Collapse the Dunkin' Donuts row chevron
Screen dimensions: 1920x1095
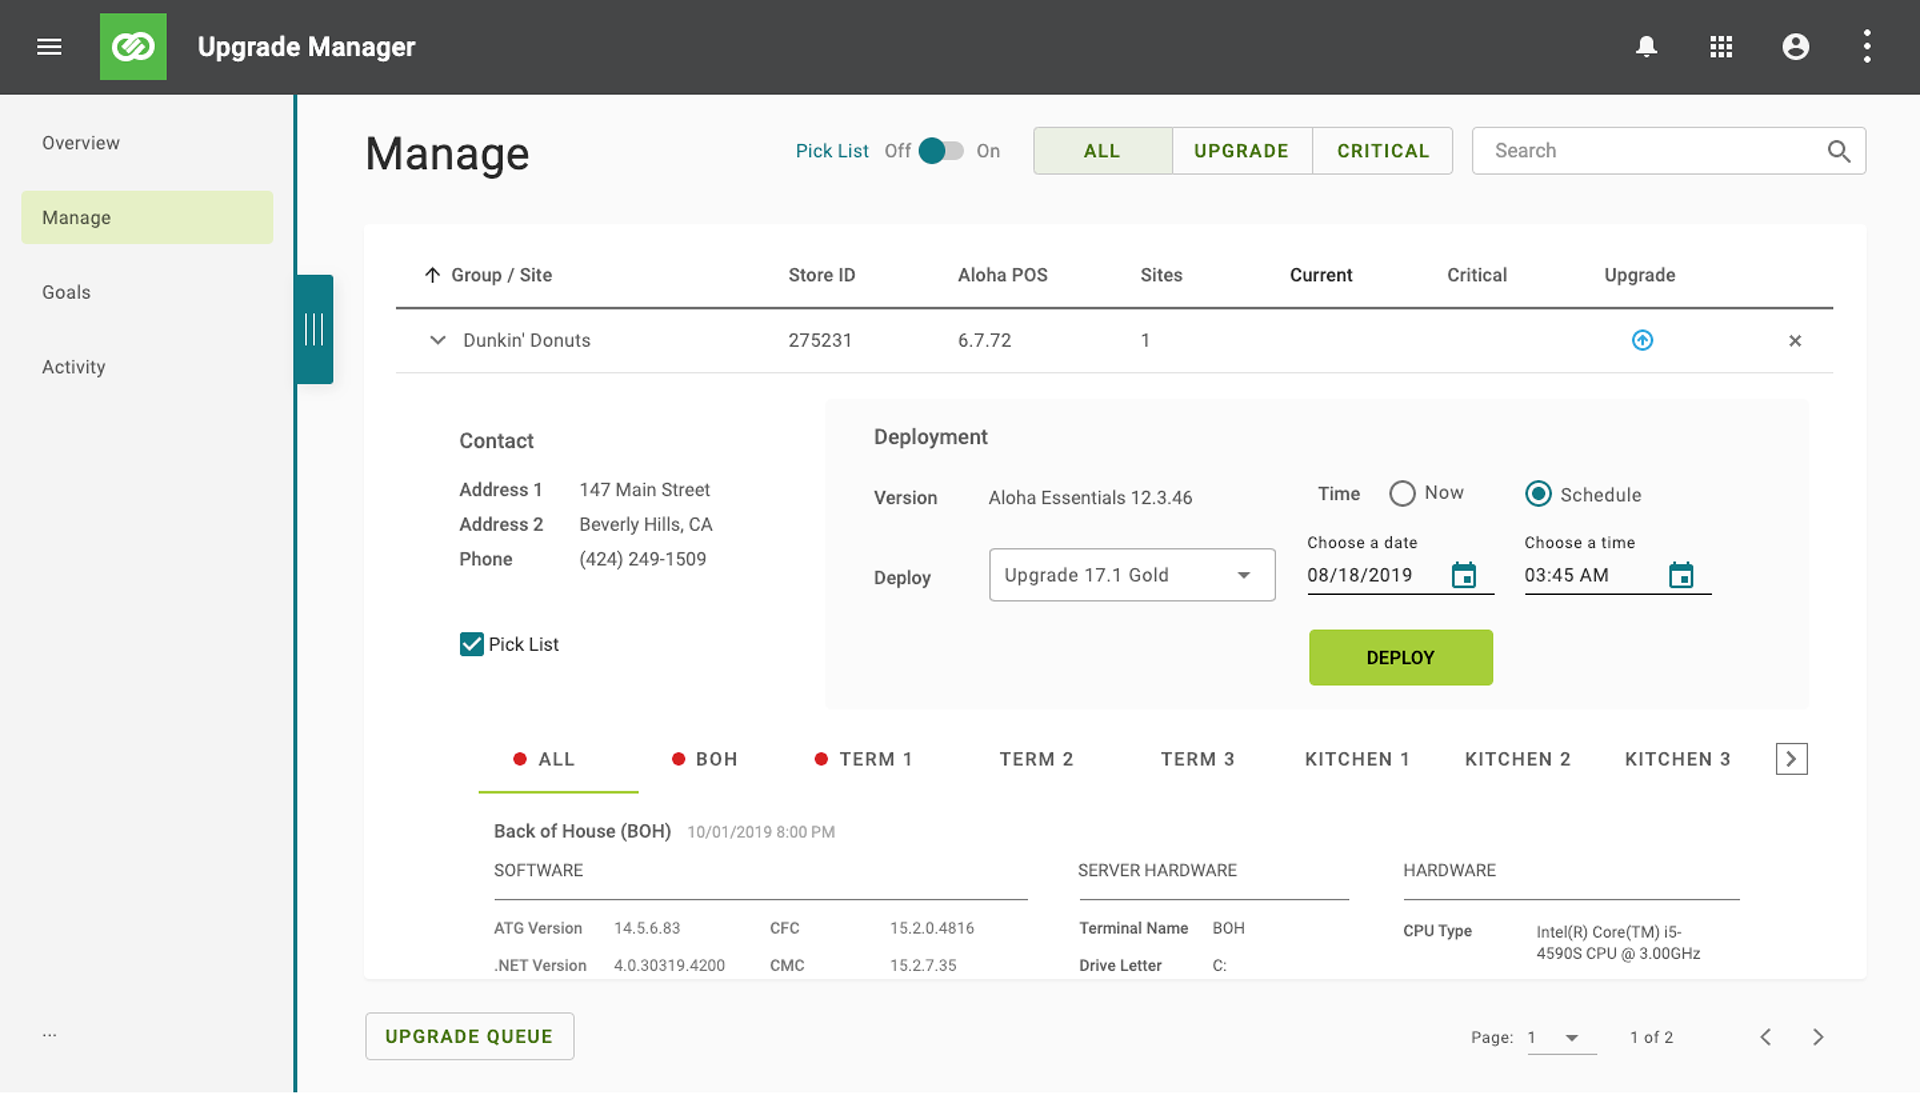(x=437, y=340)
